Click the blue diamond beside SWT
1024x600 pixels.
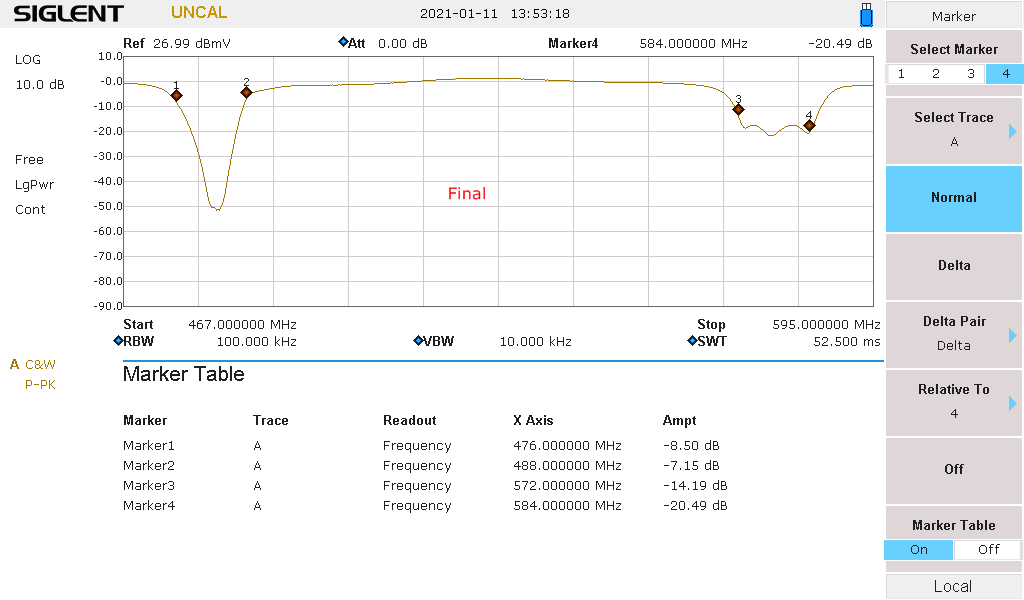pyautogui.click(x=692, y=341)
